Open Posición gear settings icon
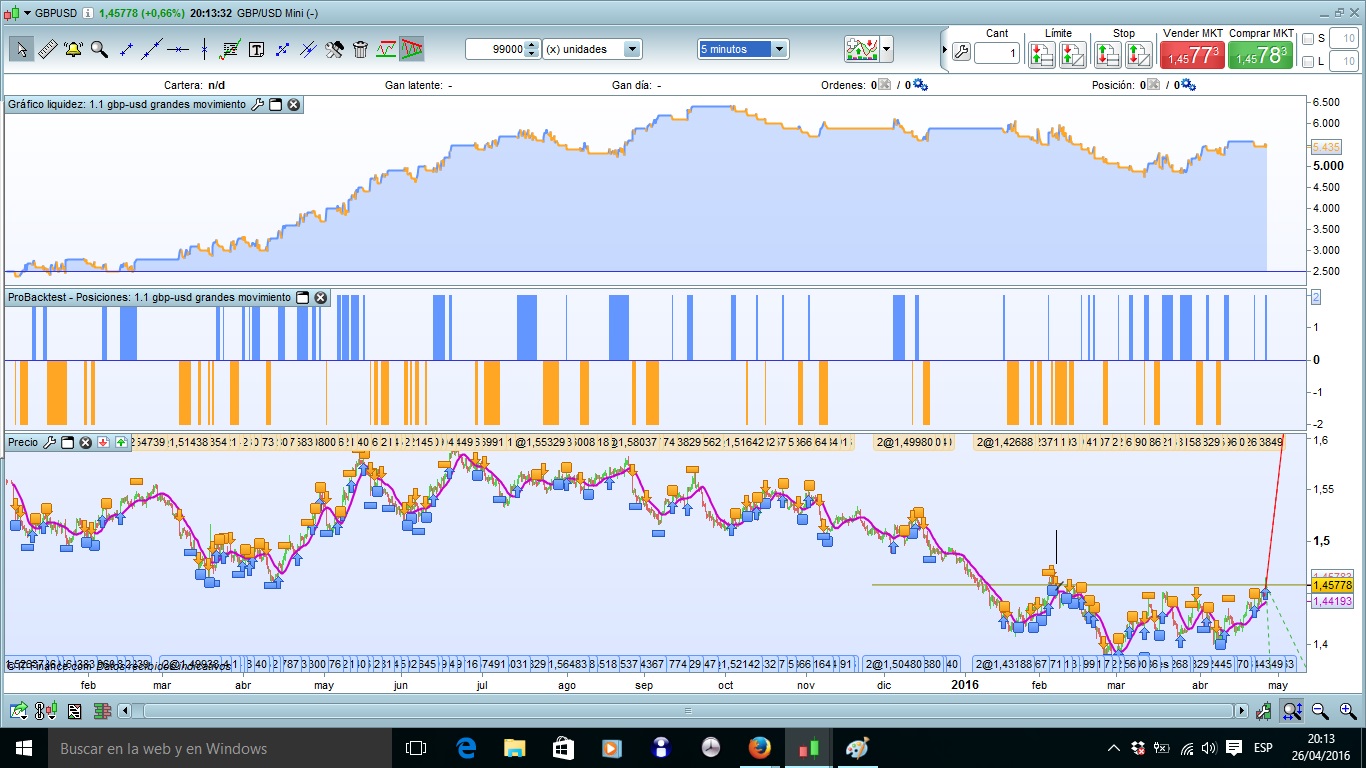The image size is (1366, 768). click(x=1188, y=85)
